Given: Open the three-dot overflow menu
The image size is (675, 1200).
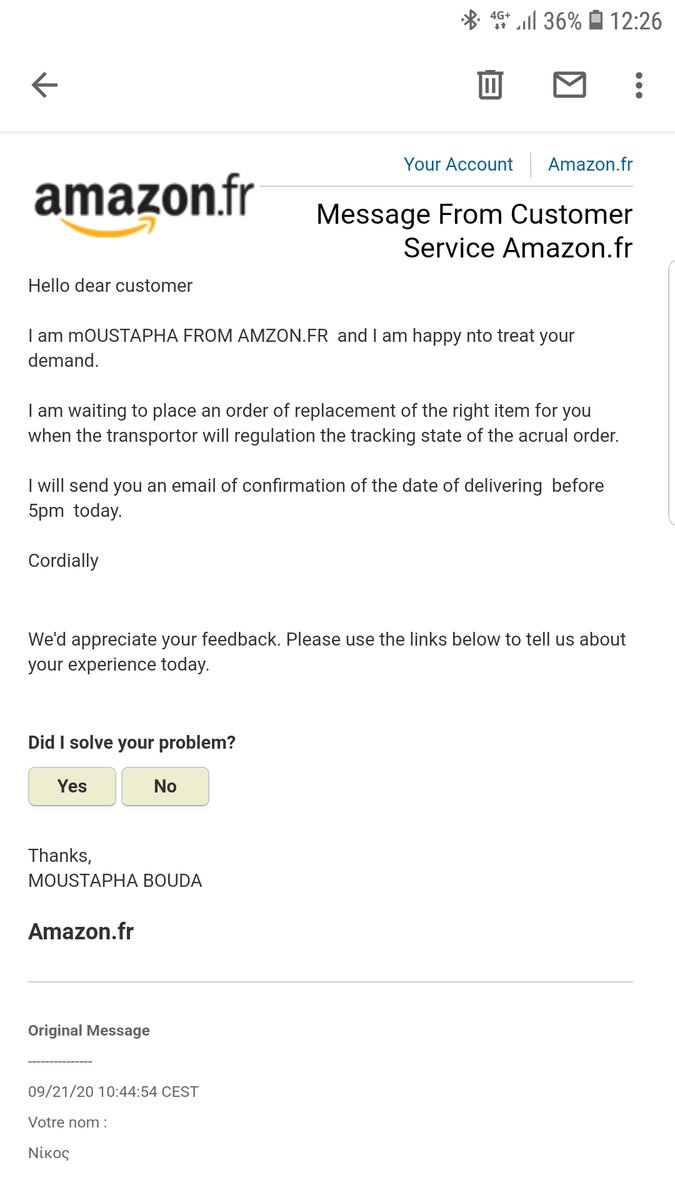Looking at the screenshot, I should coord(639,85).
